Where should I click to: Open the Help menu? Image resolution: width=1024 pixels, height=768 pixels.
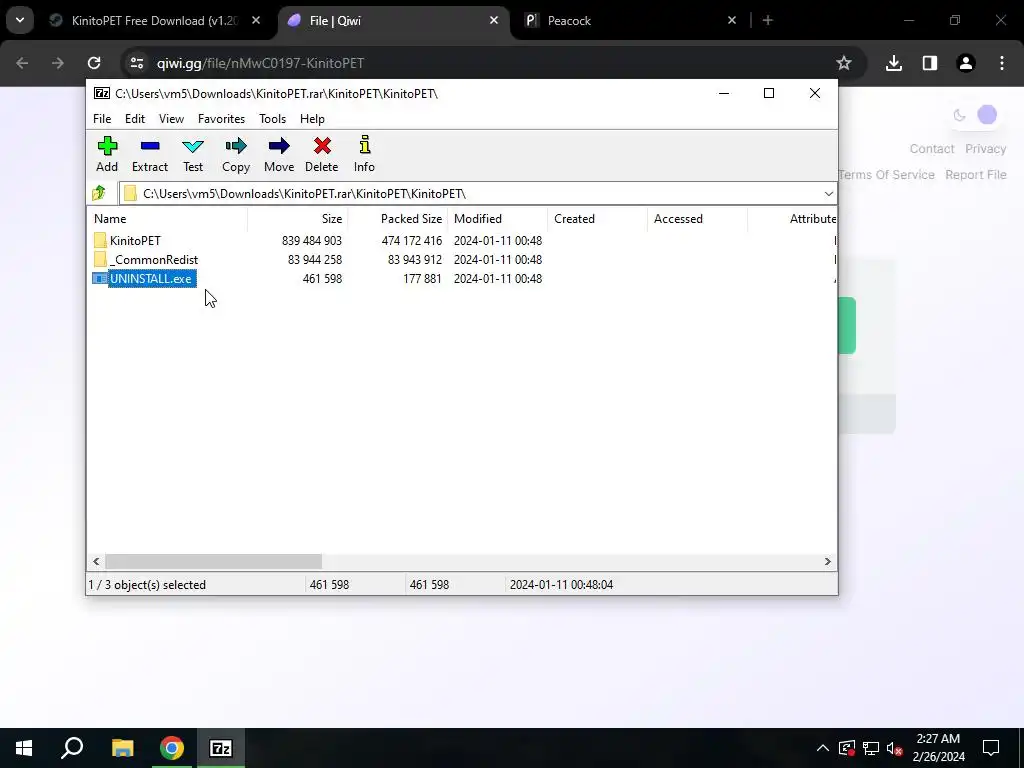[x=312, y=119]
